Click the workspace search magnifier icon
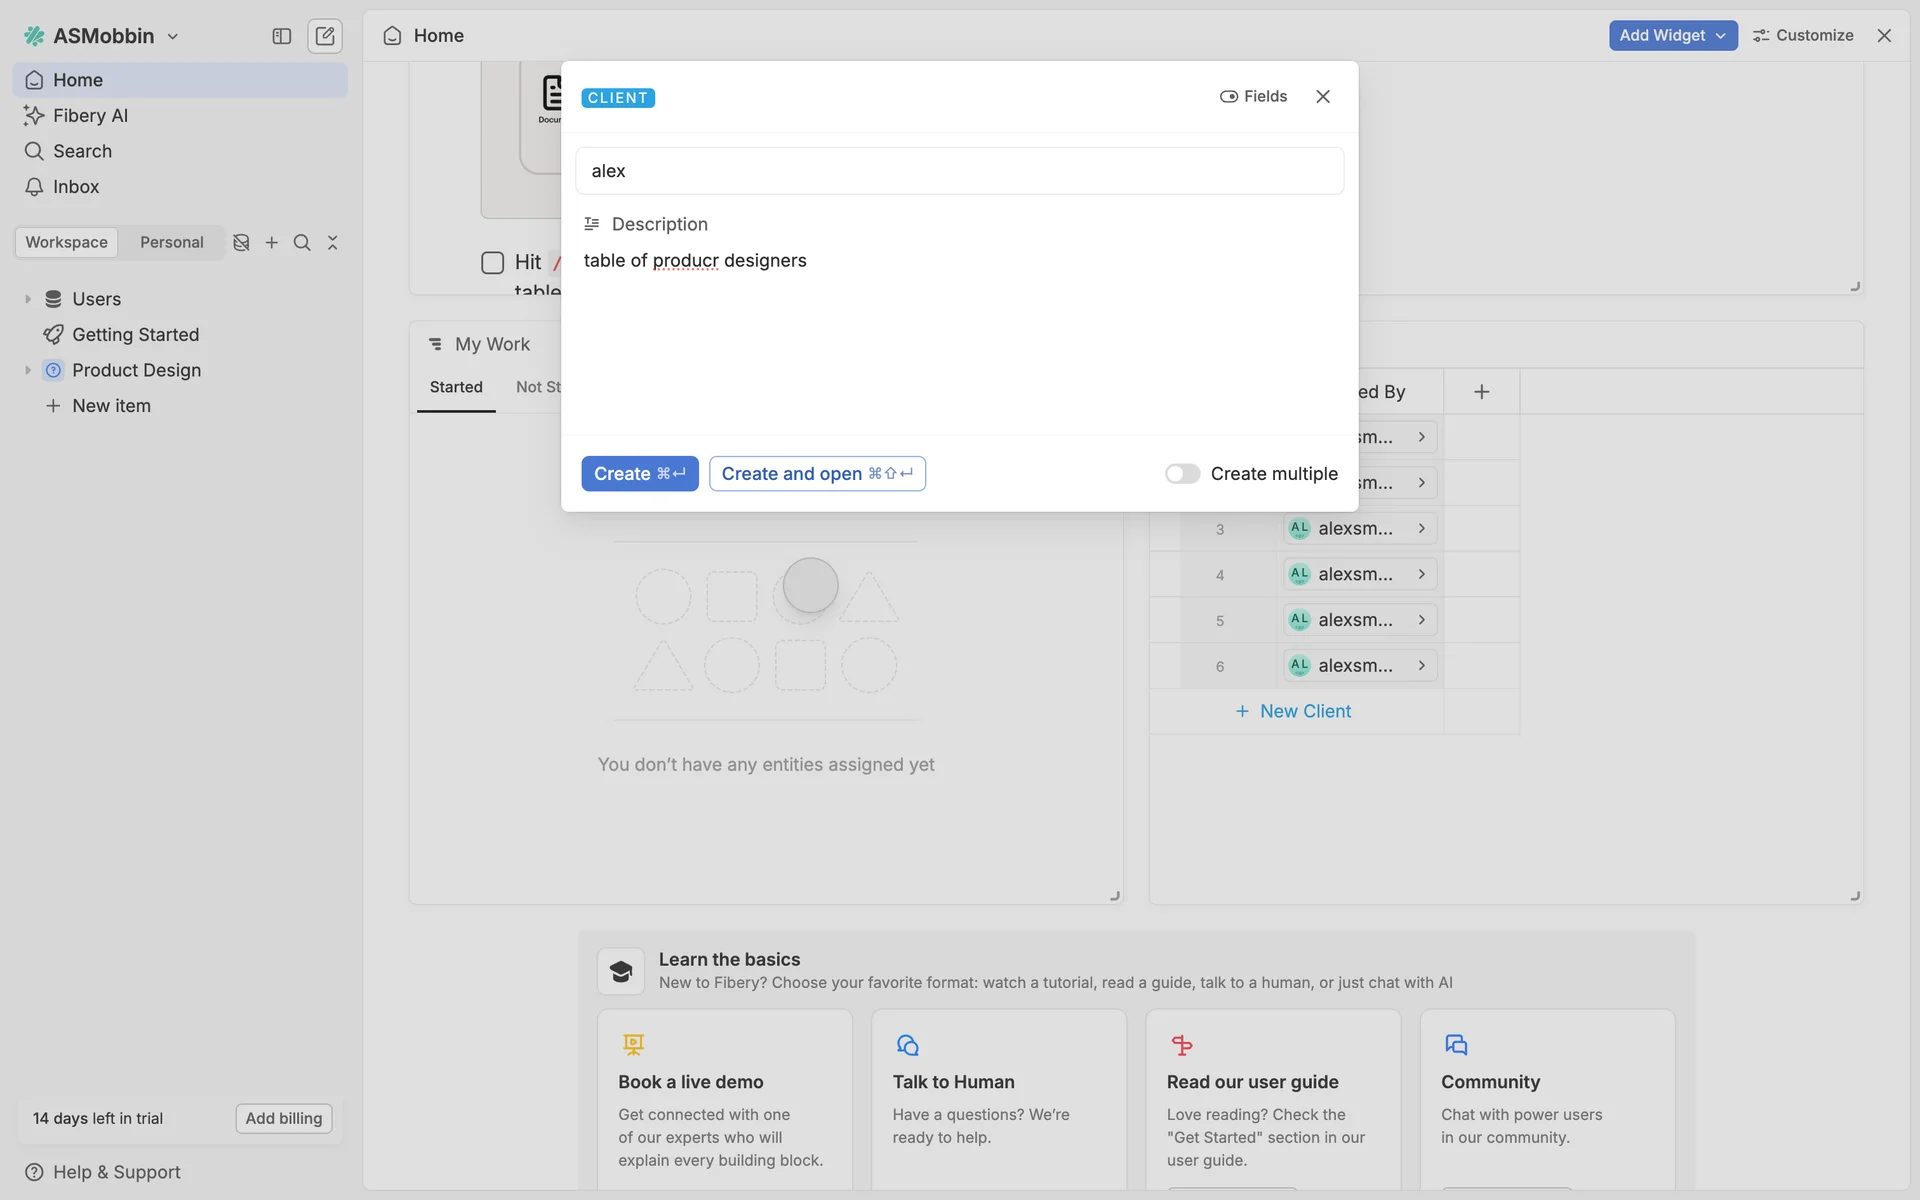Screen dimensions: 1920x1200 click(x=302, y=243)
